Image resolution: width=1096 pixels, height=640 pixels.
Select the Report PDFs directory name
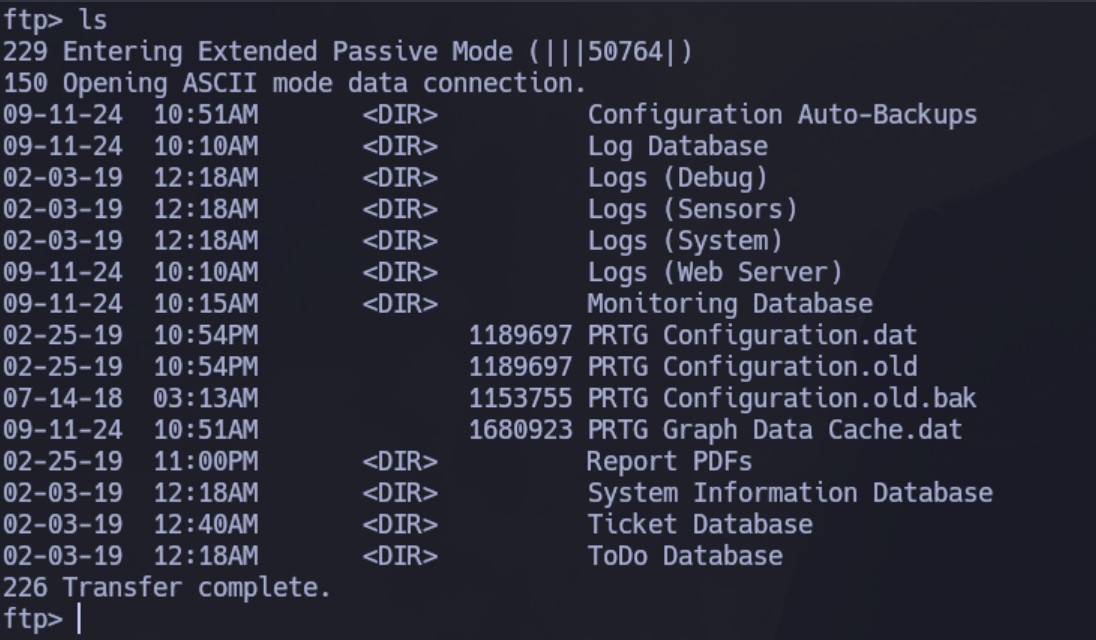tap(669, 461)
